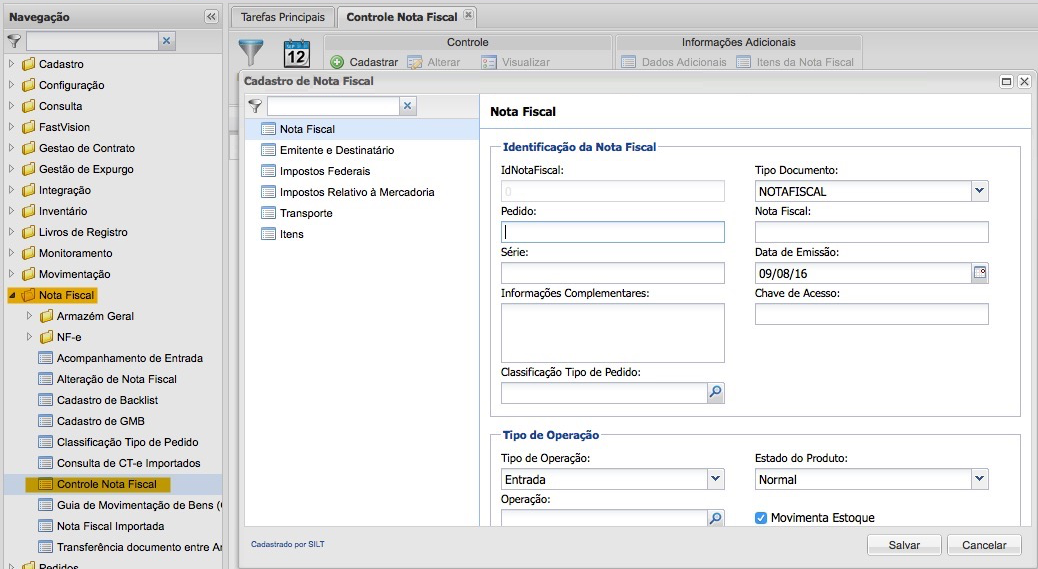The width and height of the screenshot is (1038, 569).
Task: Select the Cadastro folder icon in navigation
Action: click(x=28, y=64)
